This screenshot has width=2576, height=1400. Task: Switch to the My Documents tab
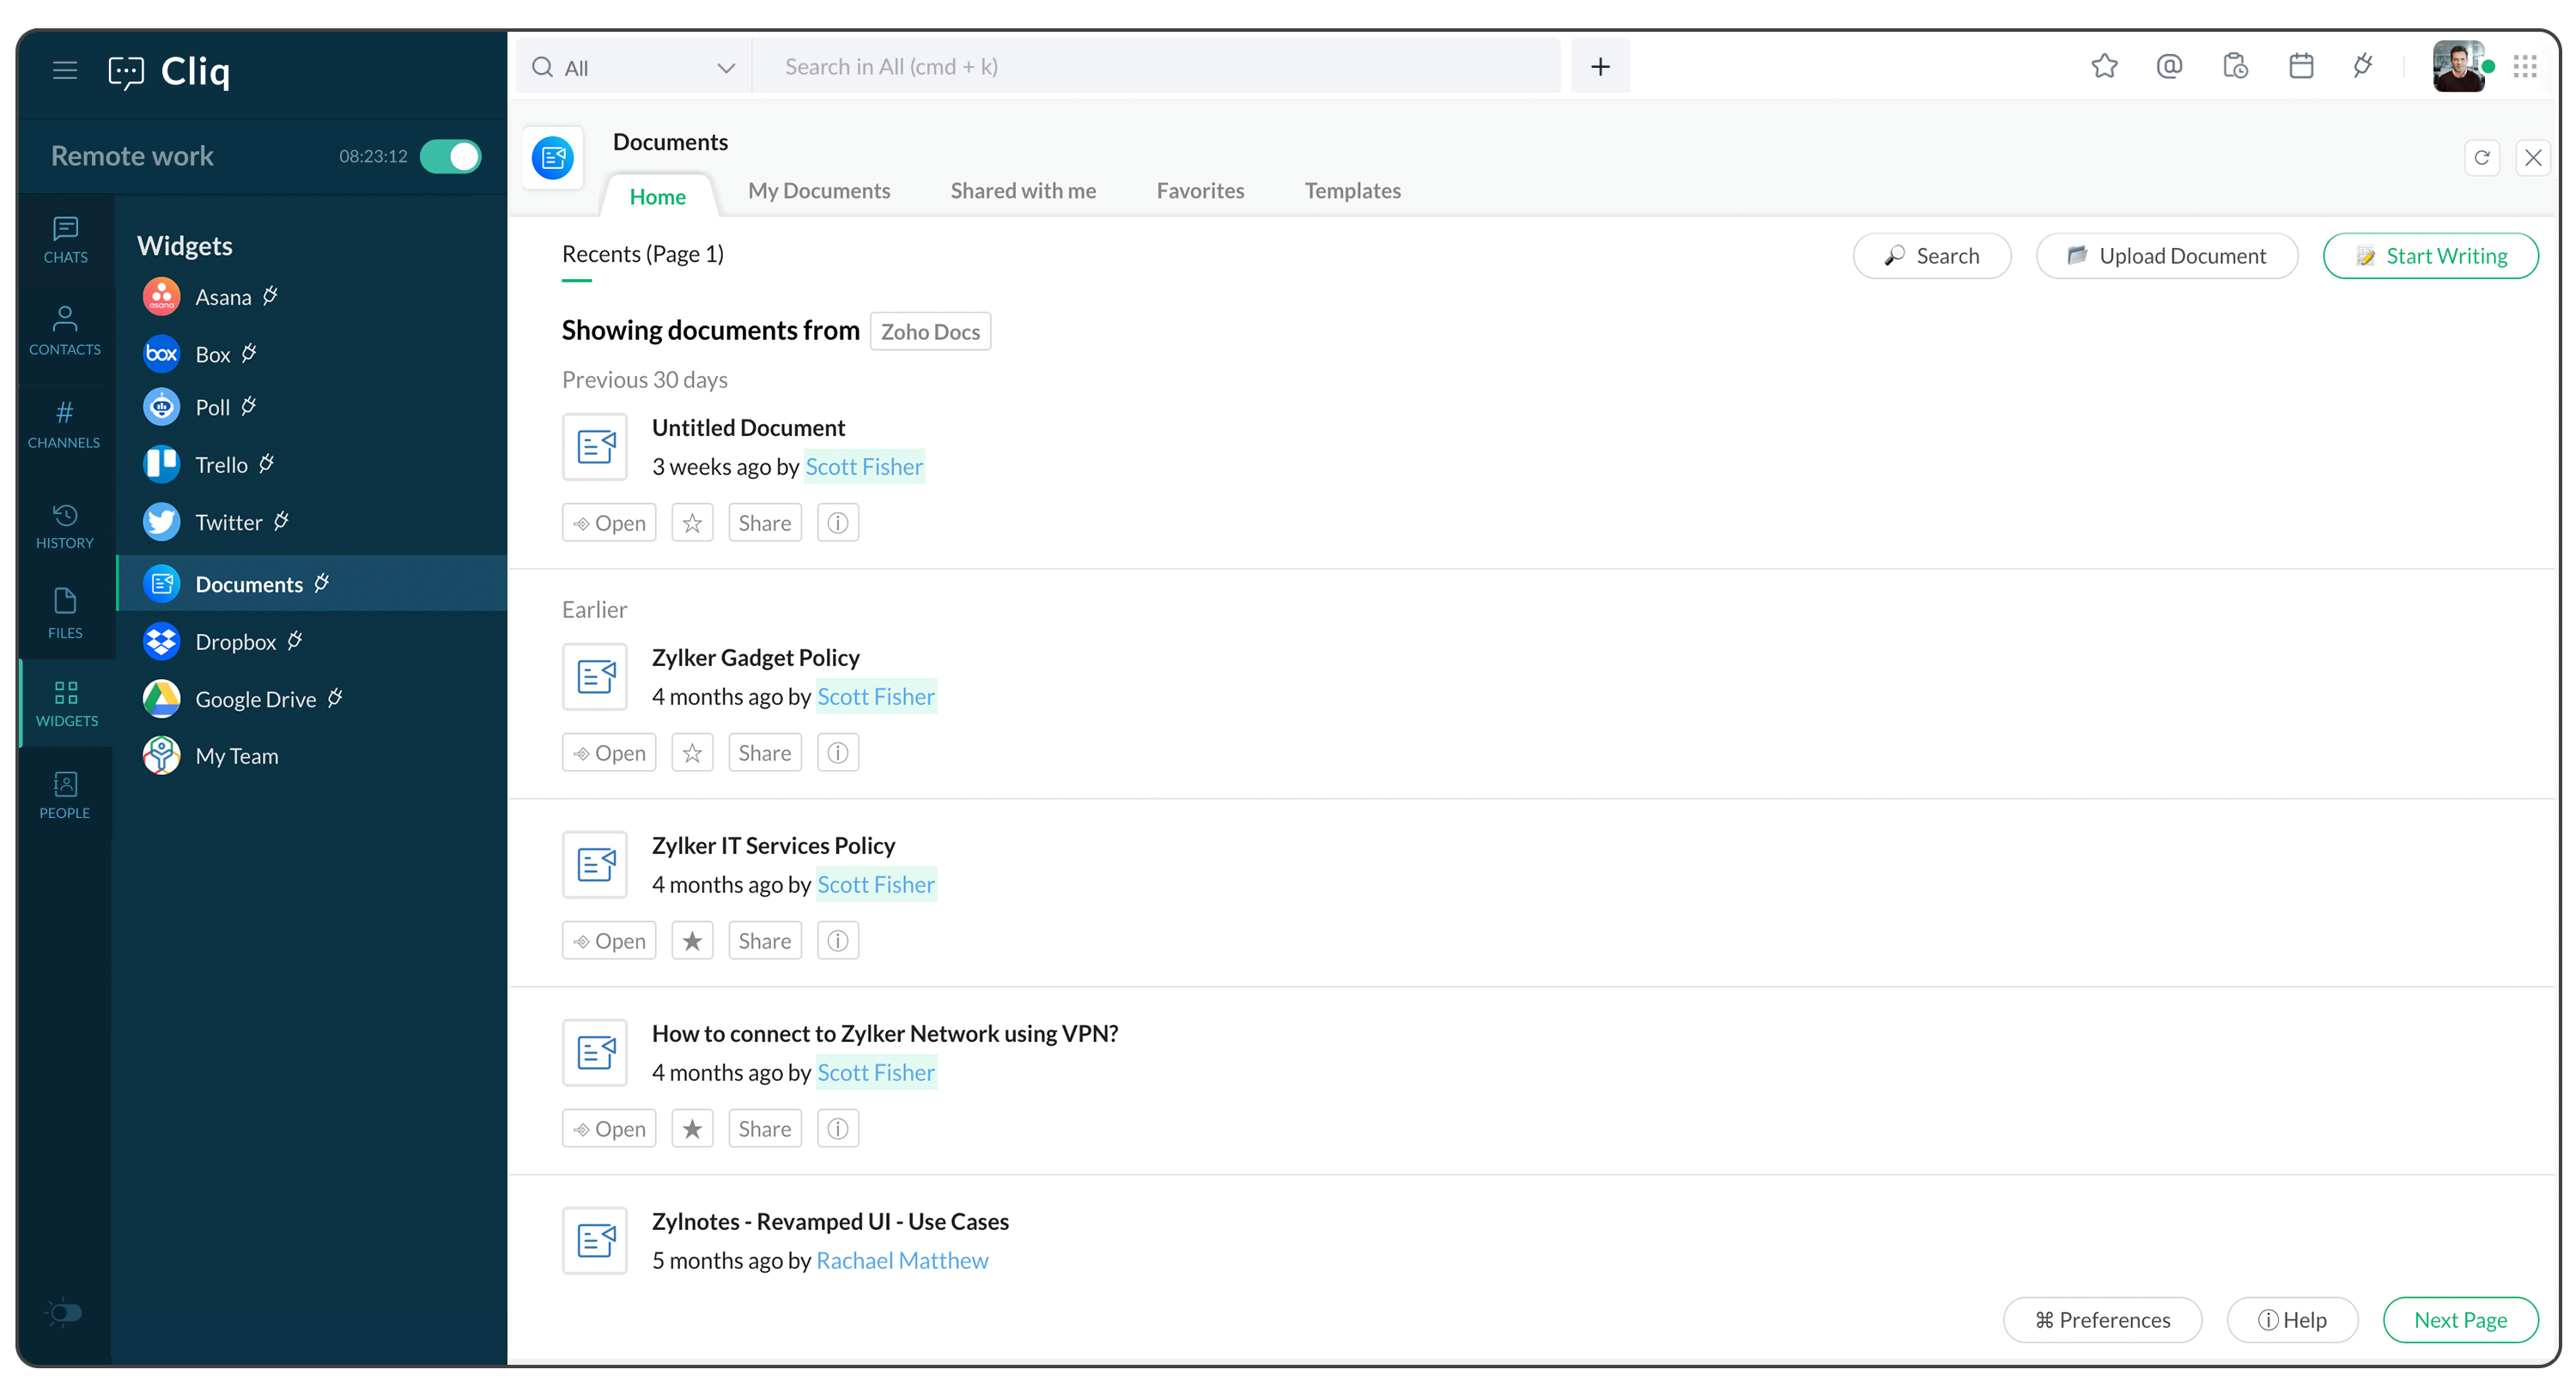pos(818,190)
